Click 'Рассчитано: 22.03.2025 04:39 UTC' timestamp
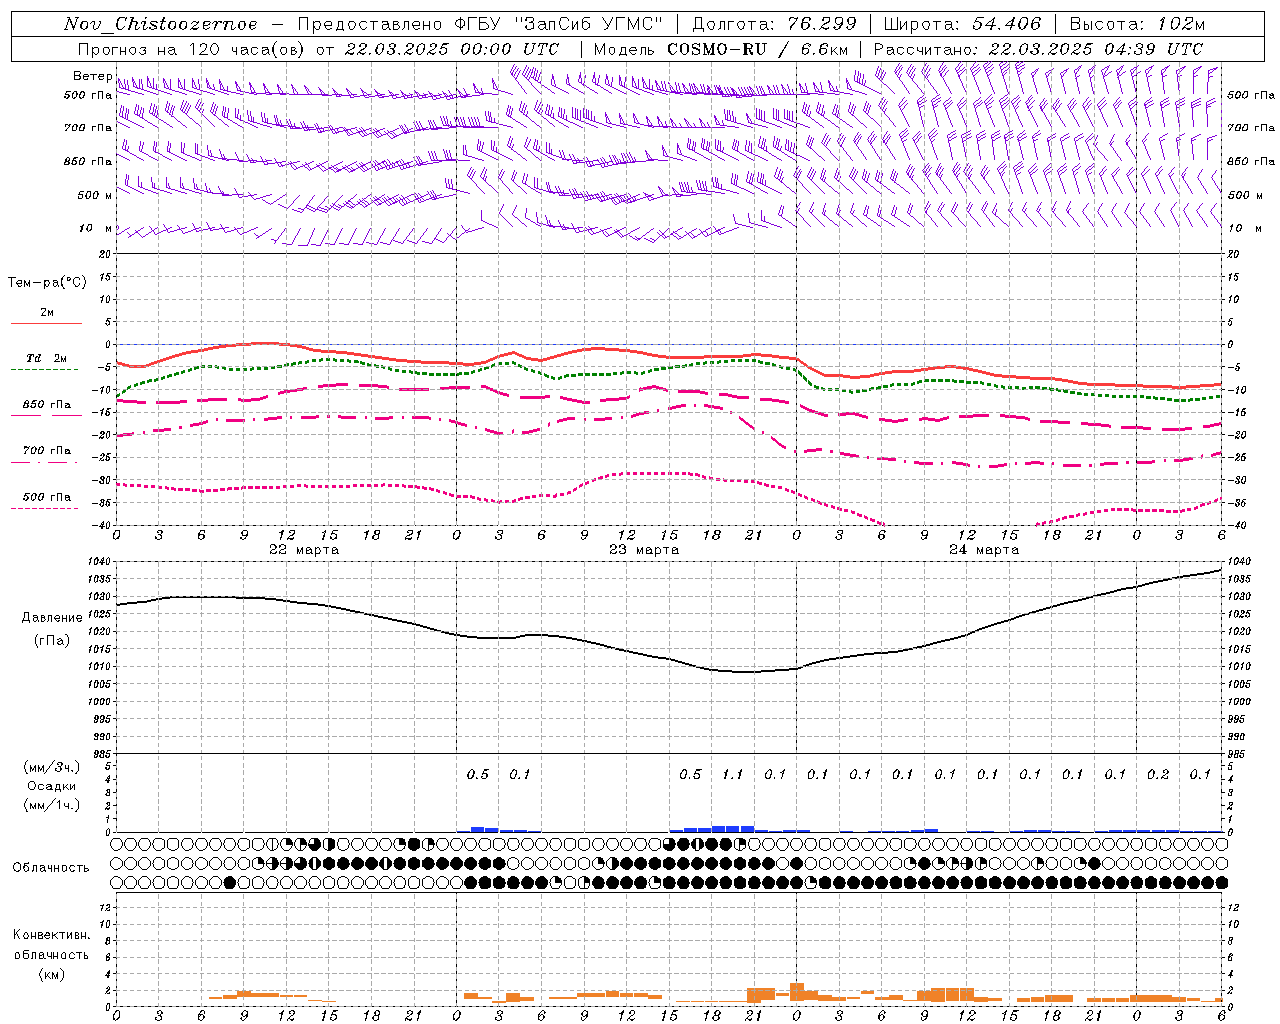The image size is (1280, 1024). 1038,49
